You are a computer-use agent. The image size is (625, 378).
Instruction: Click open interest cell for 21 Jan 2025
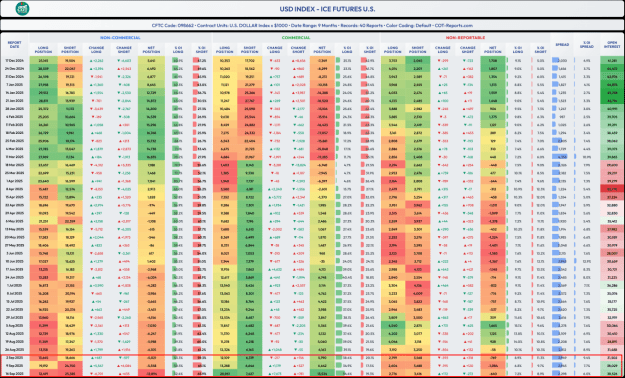click(612, 100)
